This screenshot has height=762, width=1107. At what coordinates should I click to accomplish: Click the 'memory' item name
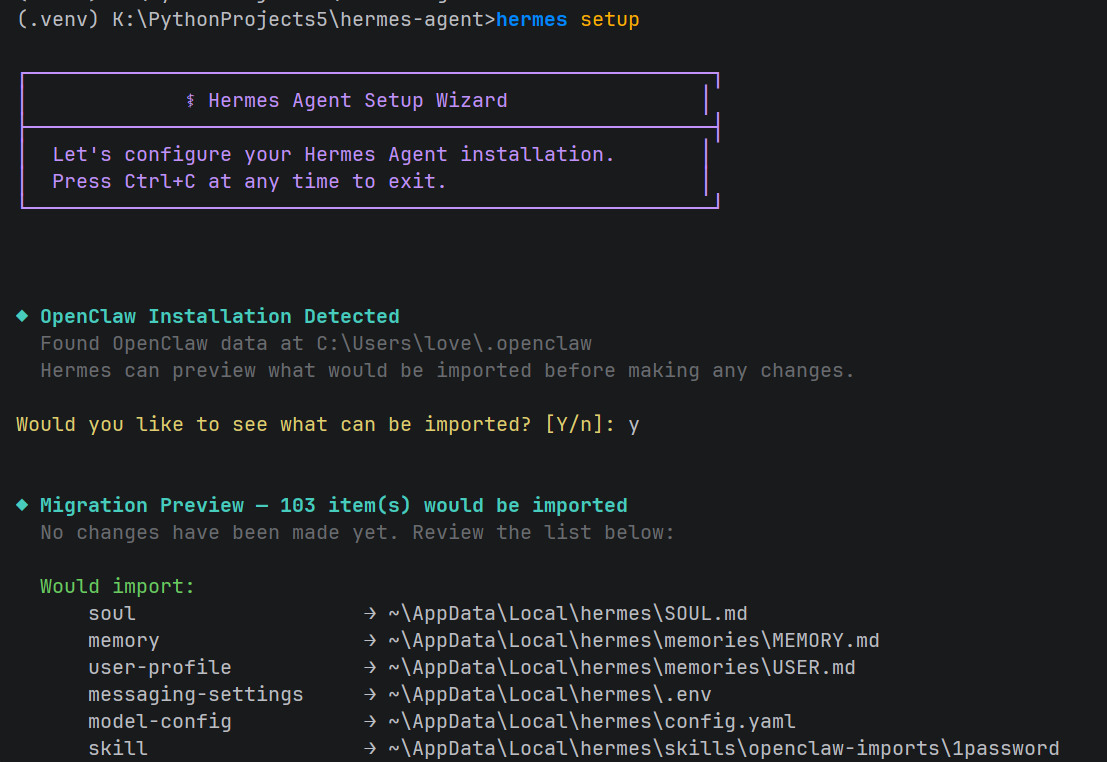click(124, 641)
